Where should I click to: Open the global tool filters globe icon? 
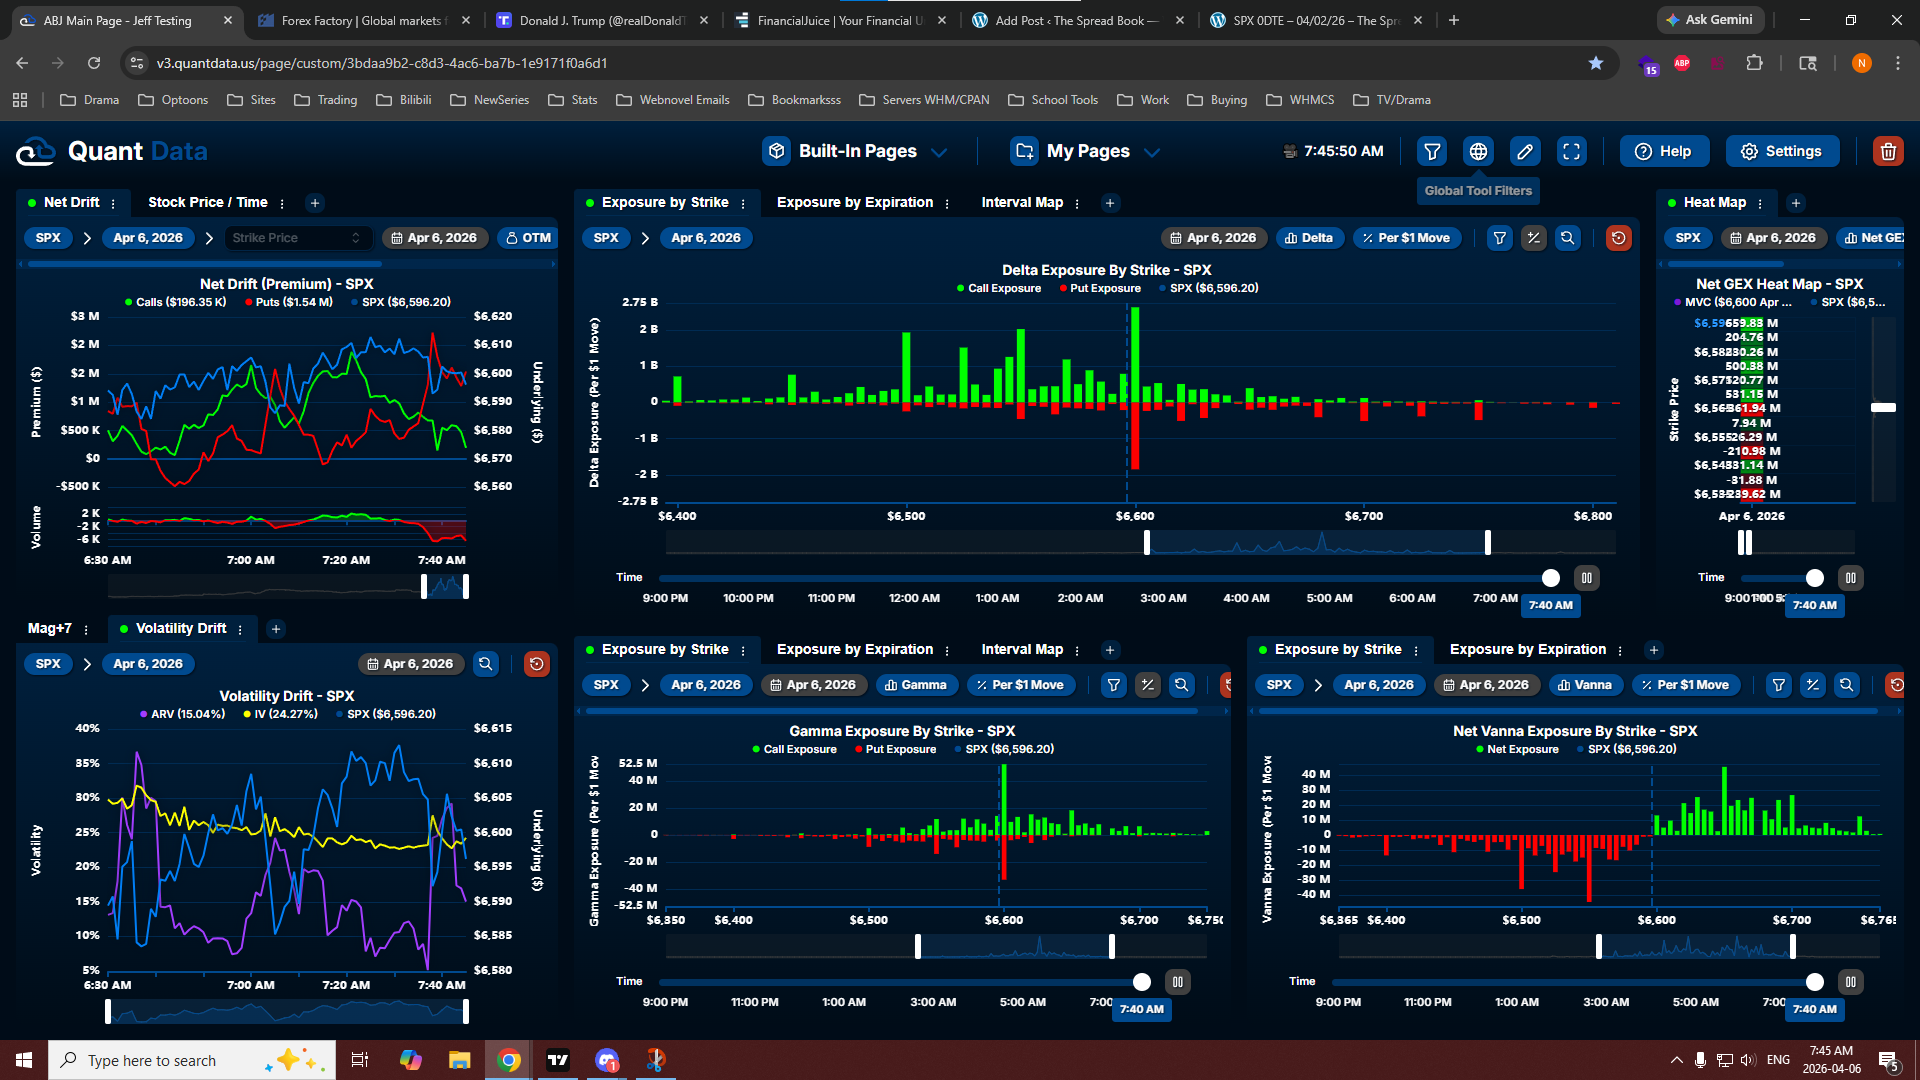1478,152
